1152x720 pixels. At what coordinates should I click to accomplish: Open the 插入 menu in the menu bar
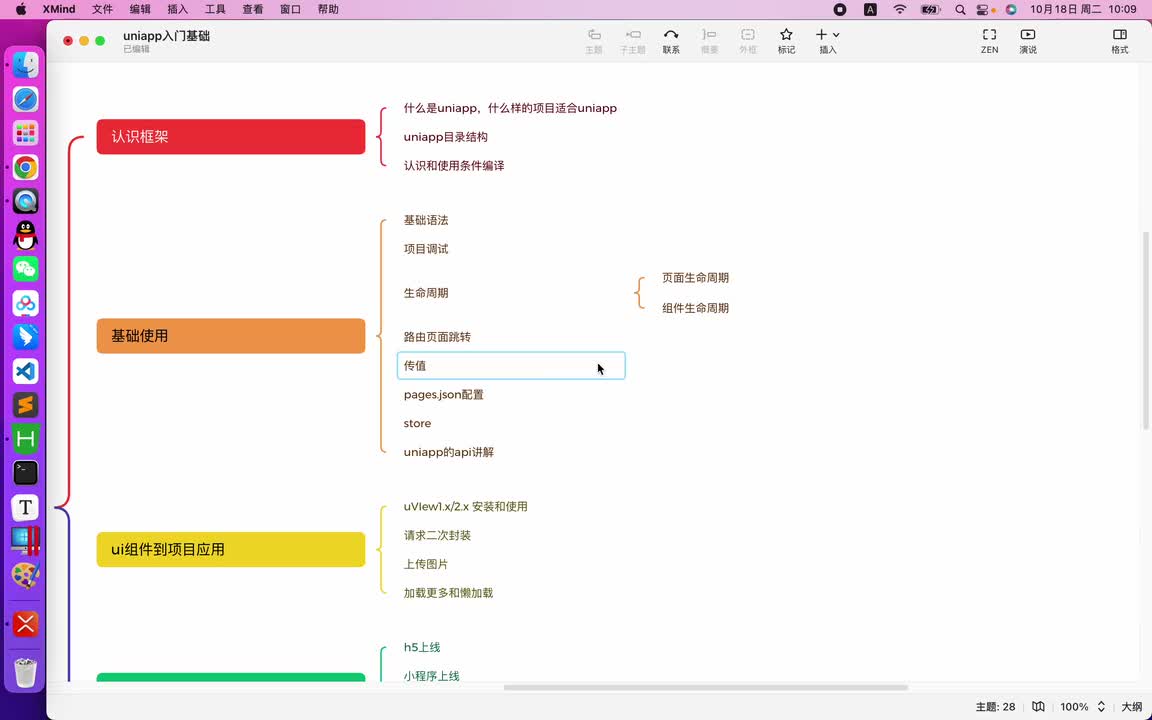(x=178, y=10)
